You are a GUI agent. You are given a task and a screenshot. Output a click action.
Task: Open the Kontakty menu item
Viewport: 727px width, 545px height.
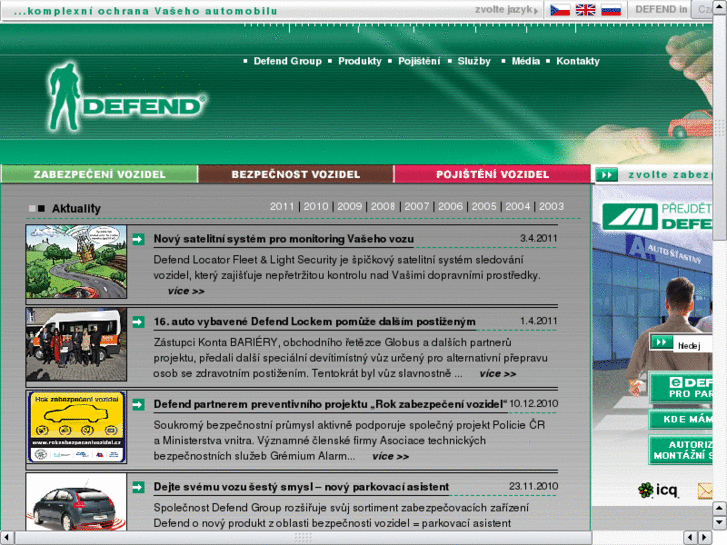[x=578, y=61]
